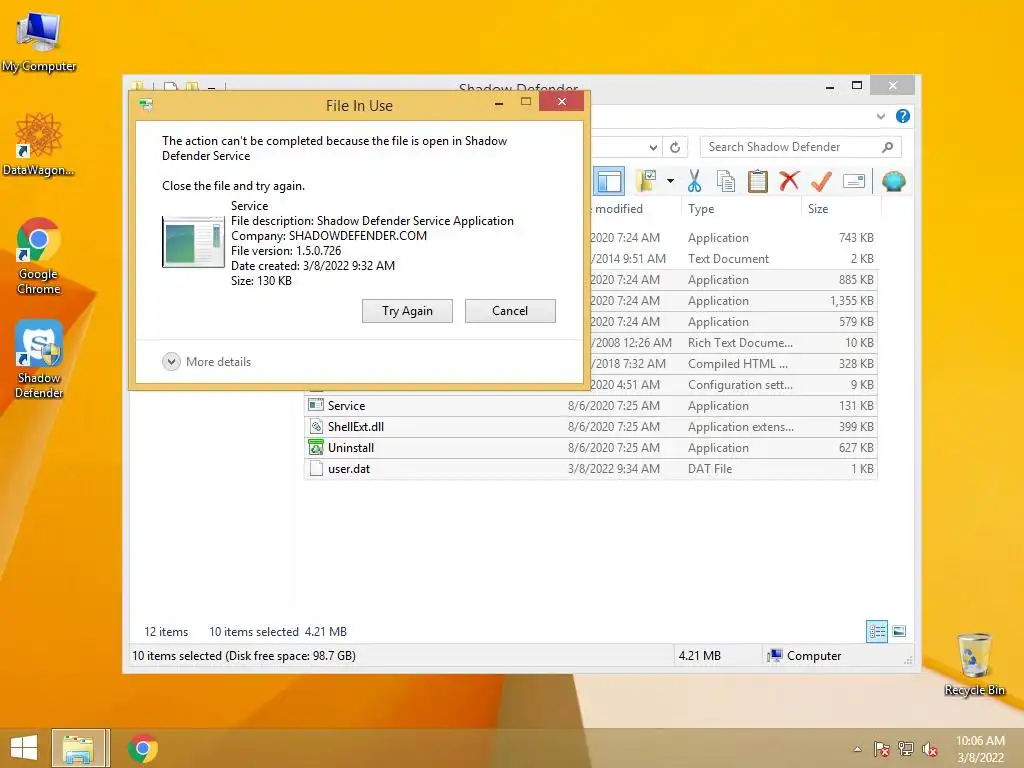Delete selected files with red X
The width and height of the screenshot is (1024, 768).
point(789,181)
